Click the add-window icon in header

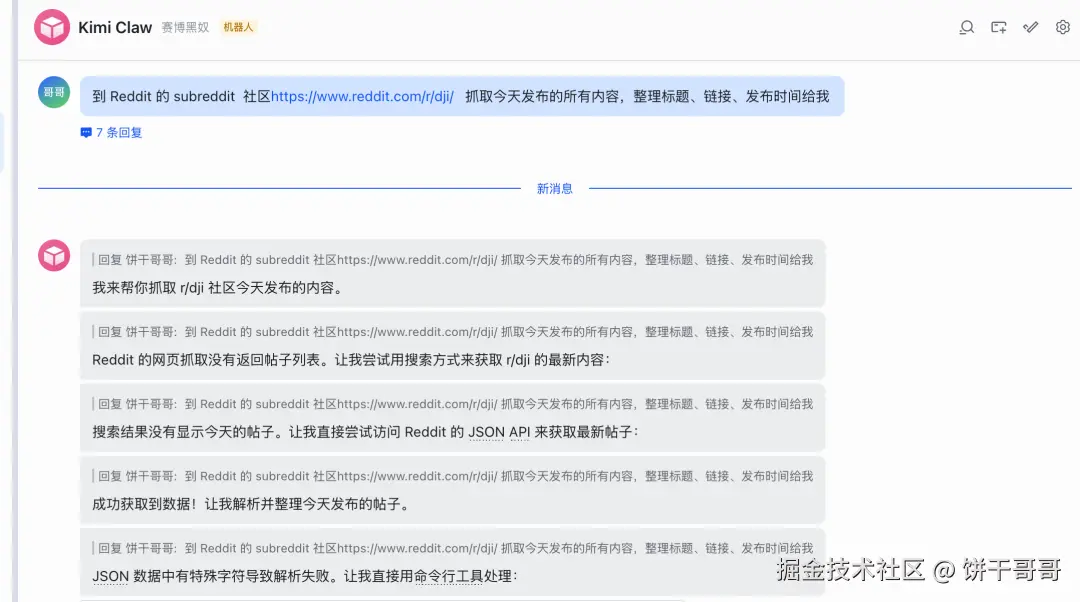999,28
